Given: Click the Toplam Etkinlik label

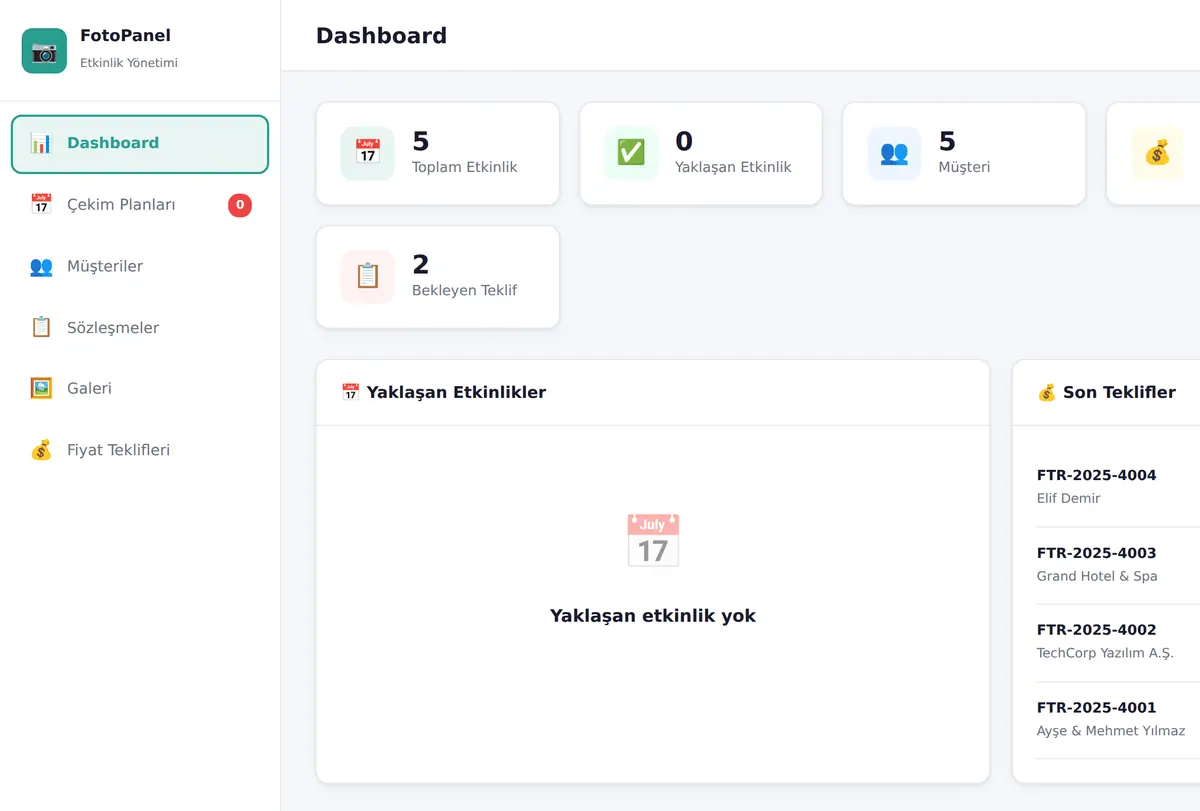Looking at the screenshot, I should [x=465, y=167].
